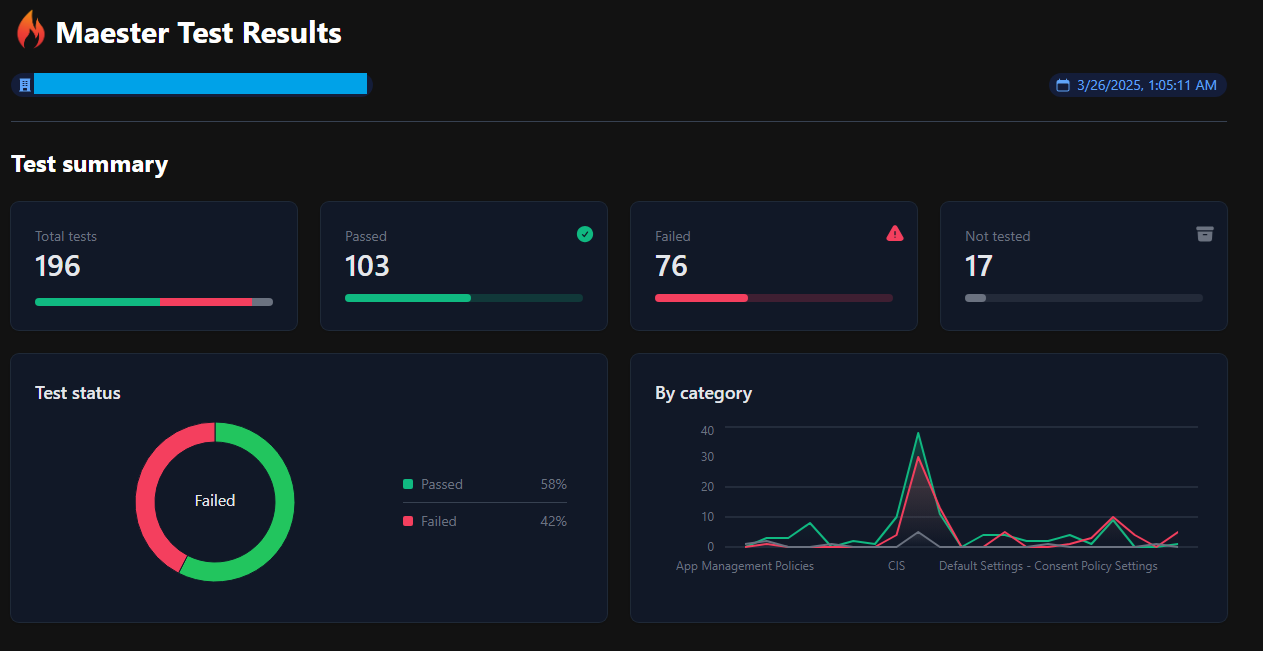Open the date picker via the timestamp button
The width and height of the screenshot is (1263, 651).
click(x=1137, y=85)
